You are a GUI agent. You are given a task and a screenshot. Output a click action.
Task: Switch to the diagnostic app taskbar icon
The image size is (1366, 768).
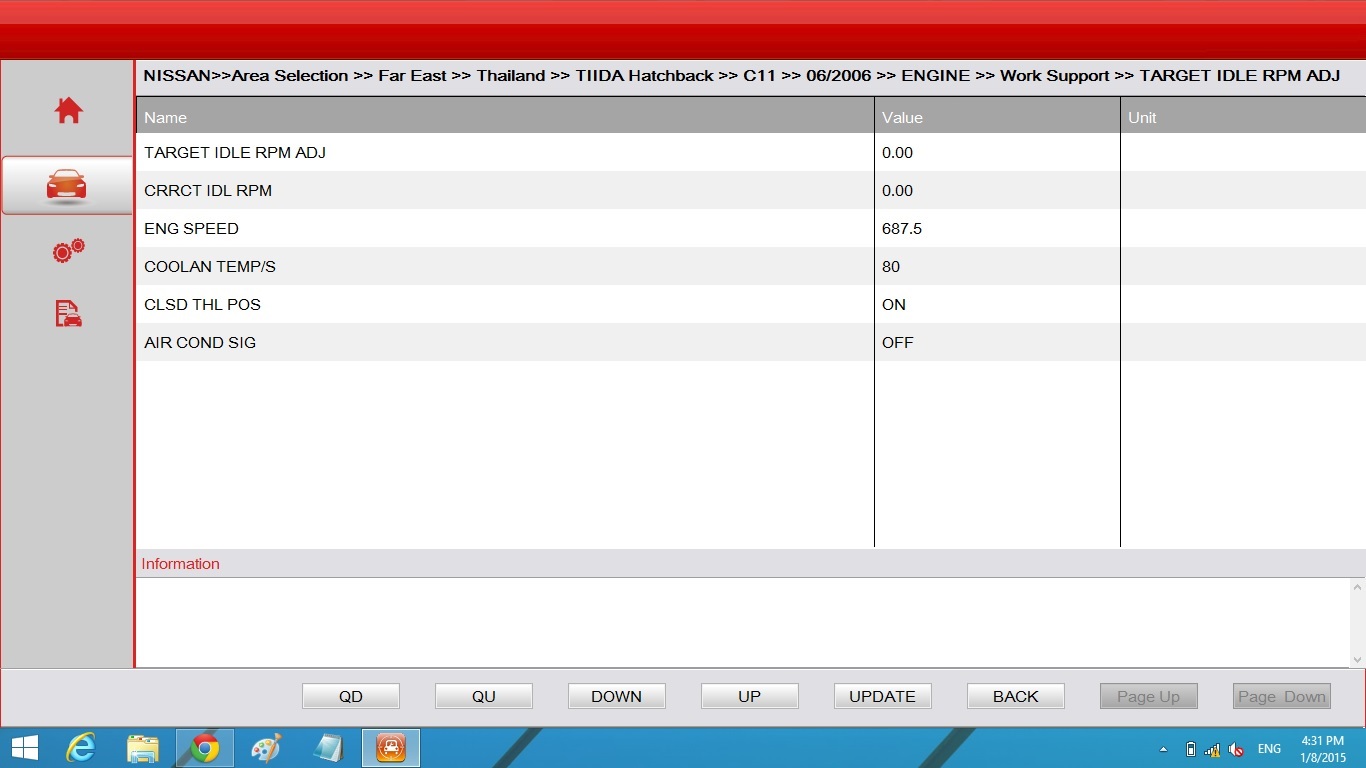391,748
